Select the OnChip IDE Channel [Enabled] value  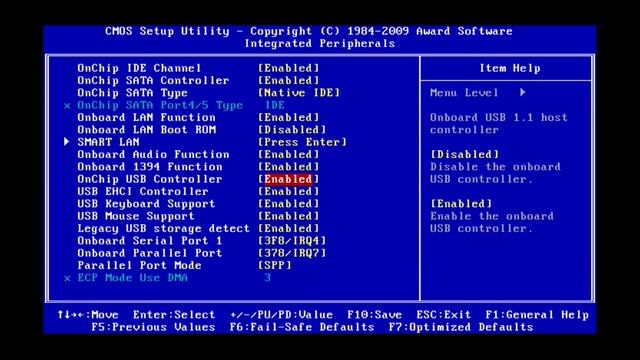pos(288,68)
